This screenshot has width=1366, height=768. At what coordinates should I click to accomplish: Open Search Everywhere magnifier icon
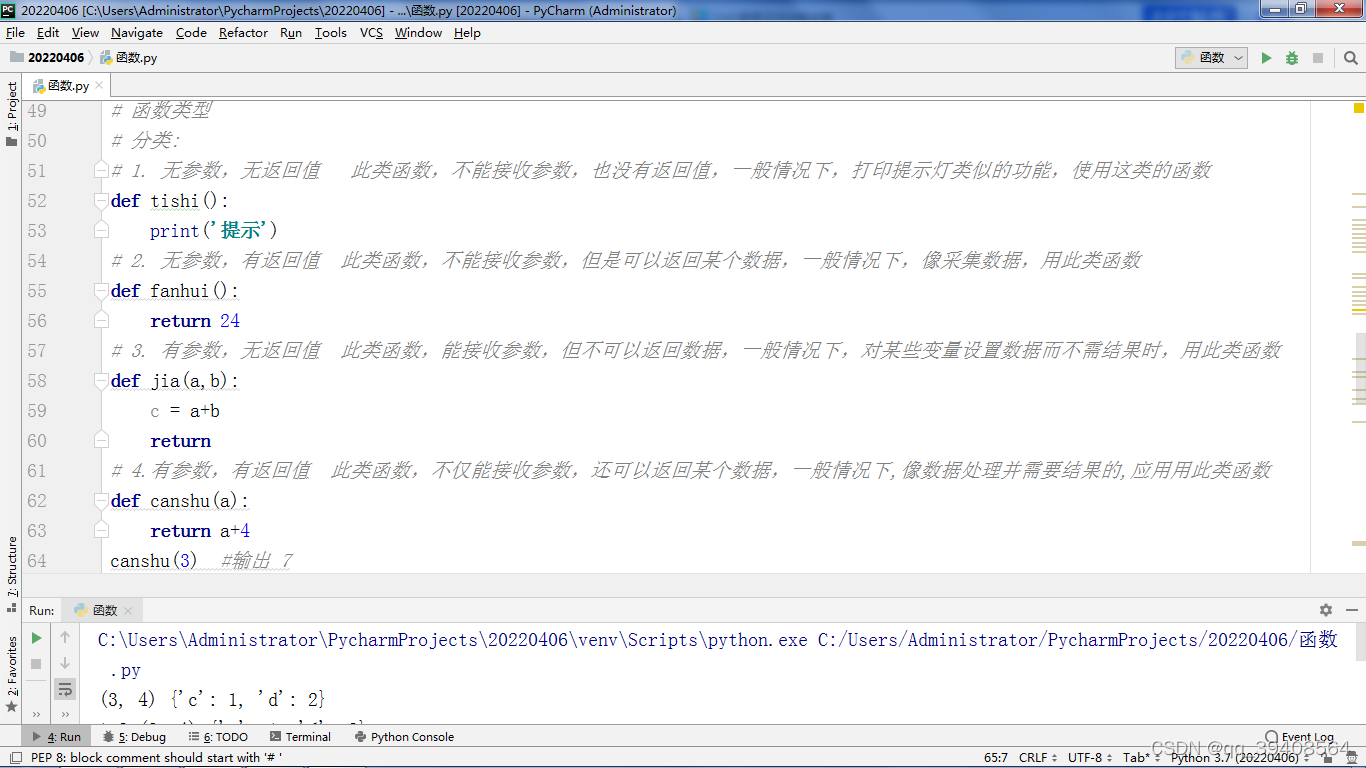click(x=1351, y=58)
